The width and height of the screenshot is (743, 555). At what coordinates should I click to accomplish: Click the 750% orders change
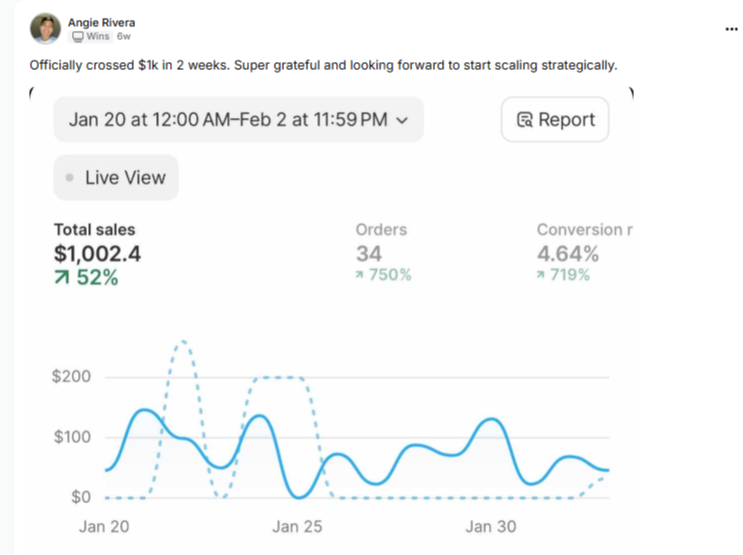tap(383, 275)
